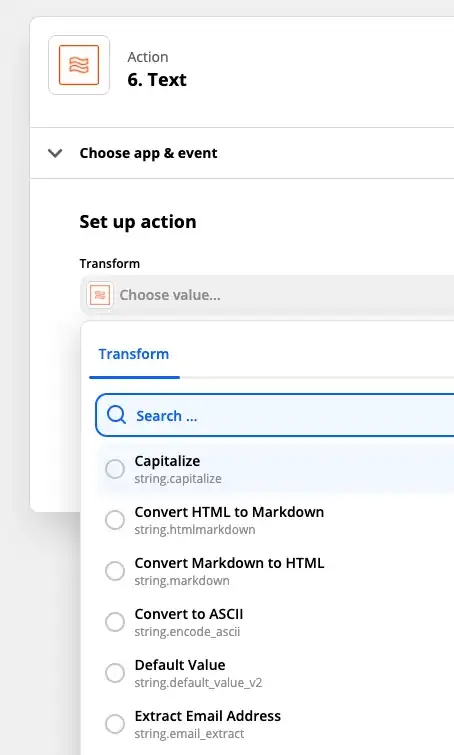
Task: Open the Transform Choose value dropdown
Action: click(267, 295)
